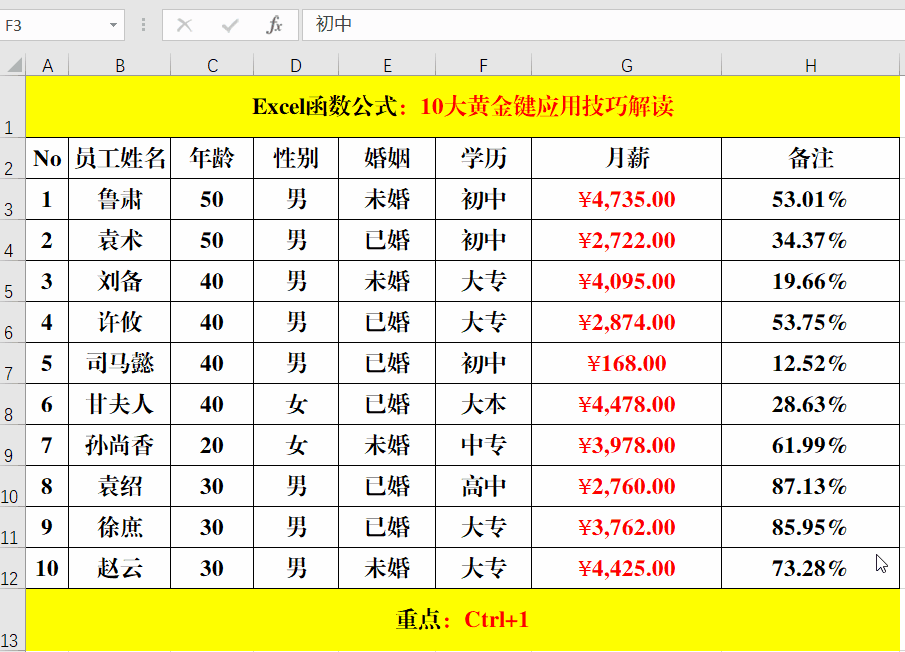Screen dimensions: 905x652
Task: Click the 员工姓名 header cell
Action: 119,158
